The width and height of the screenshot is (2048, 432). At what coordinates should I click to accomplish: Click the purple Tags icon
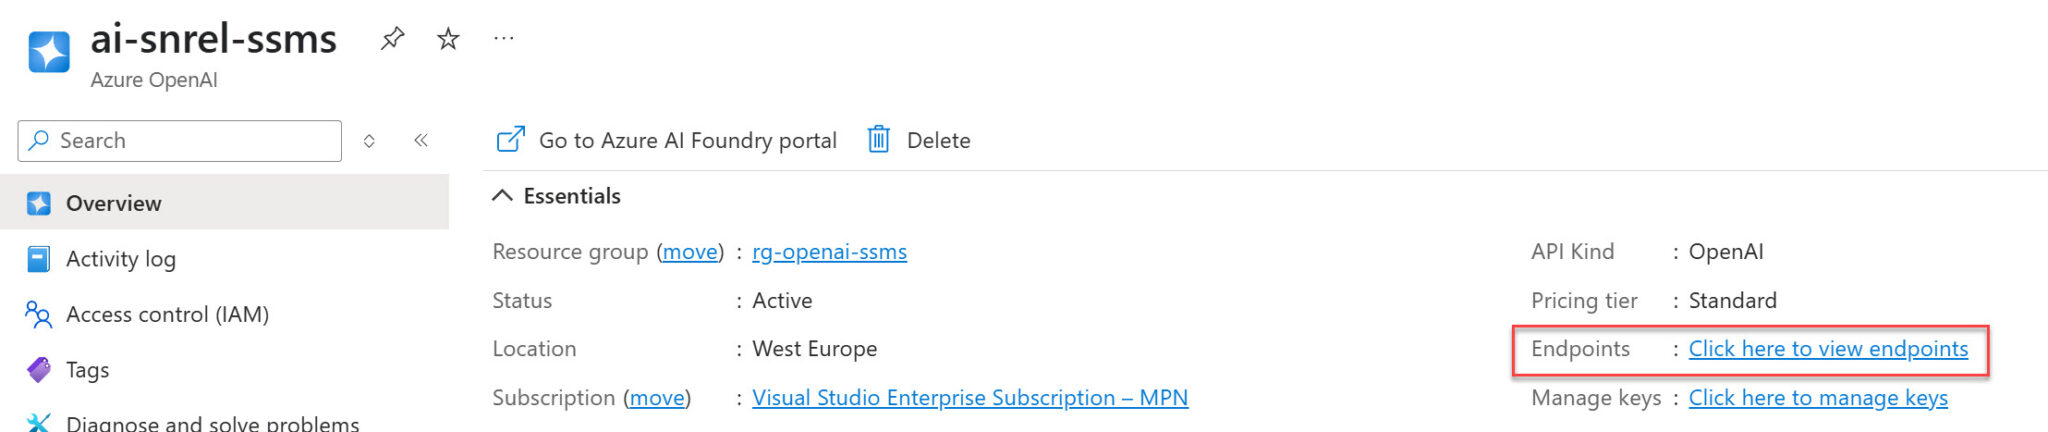(39, 370)
